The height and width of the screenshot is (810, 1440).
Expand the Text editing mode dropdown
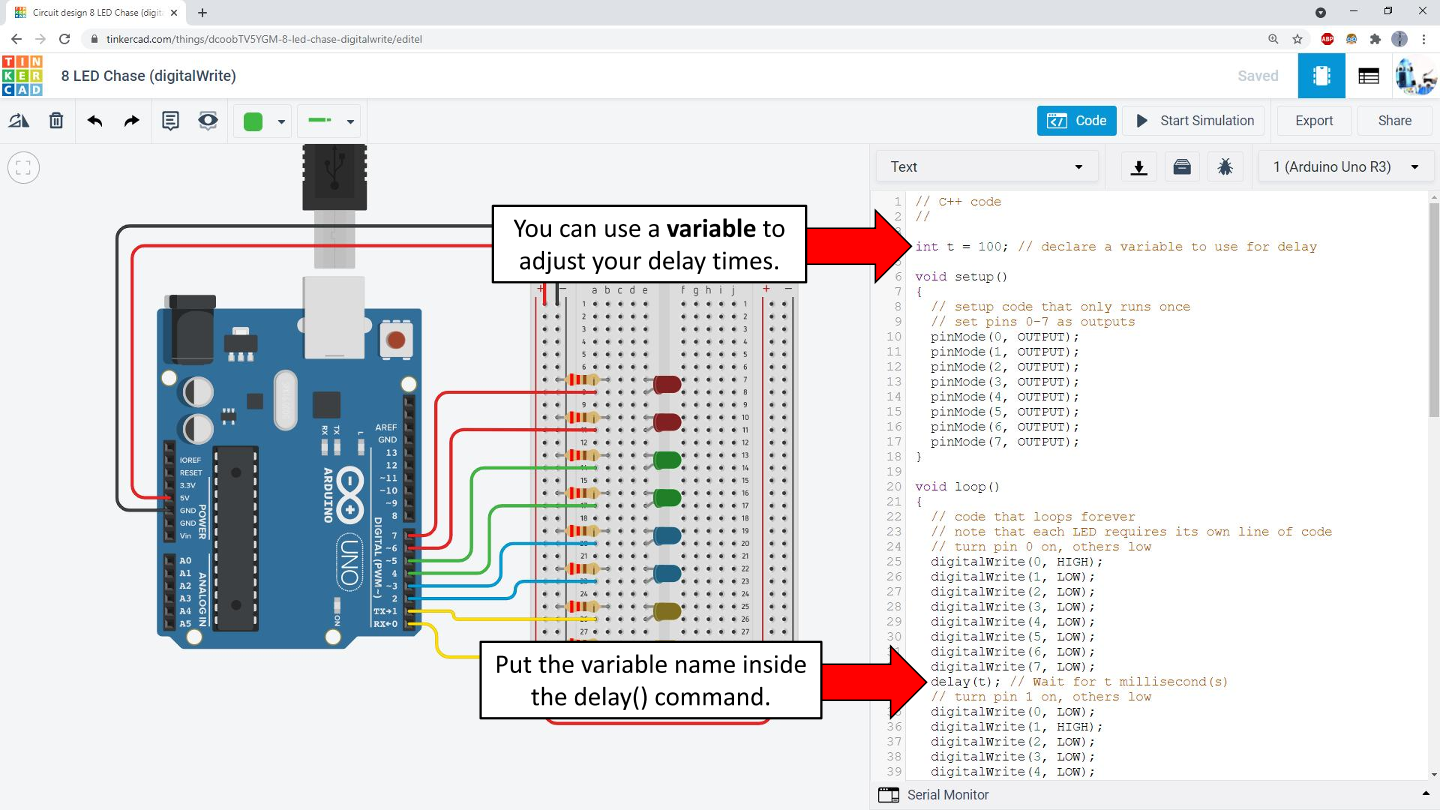[x=986, y=167]
